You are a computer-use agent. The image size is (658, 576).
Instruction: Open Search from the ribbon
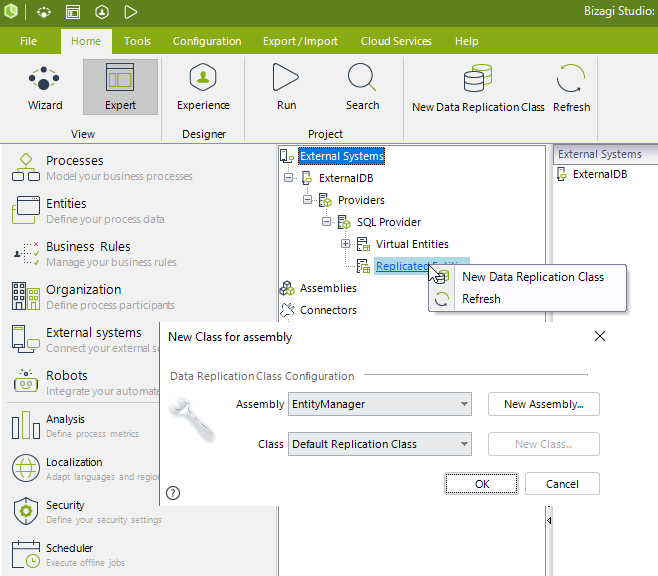[x=362, y=87]
